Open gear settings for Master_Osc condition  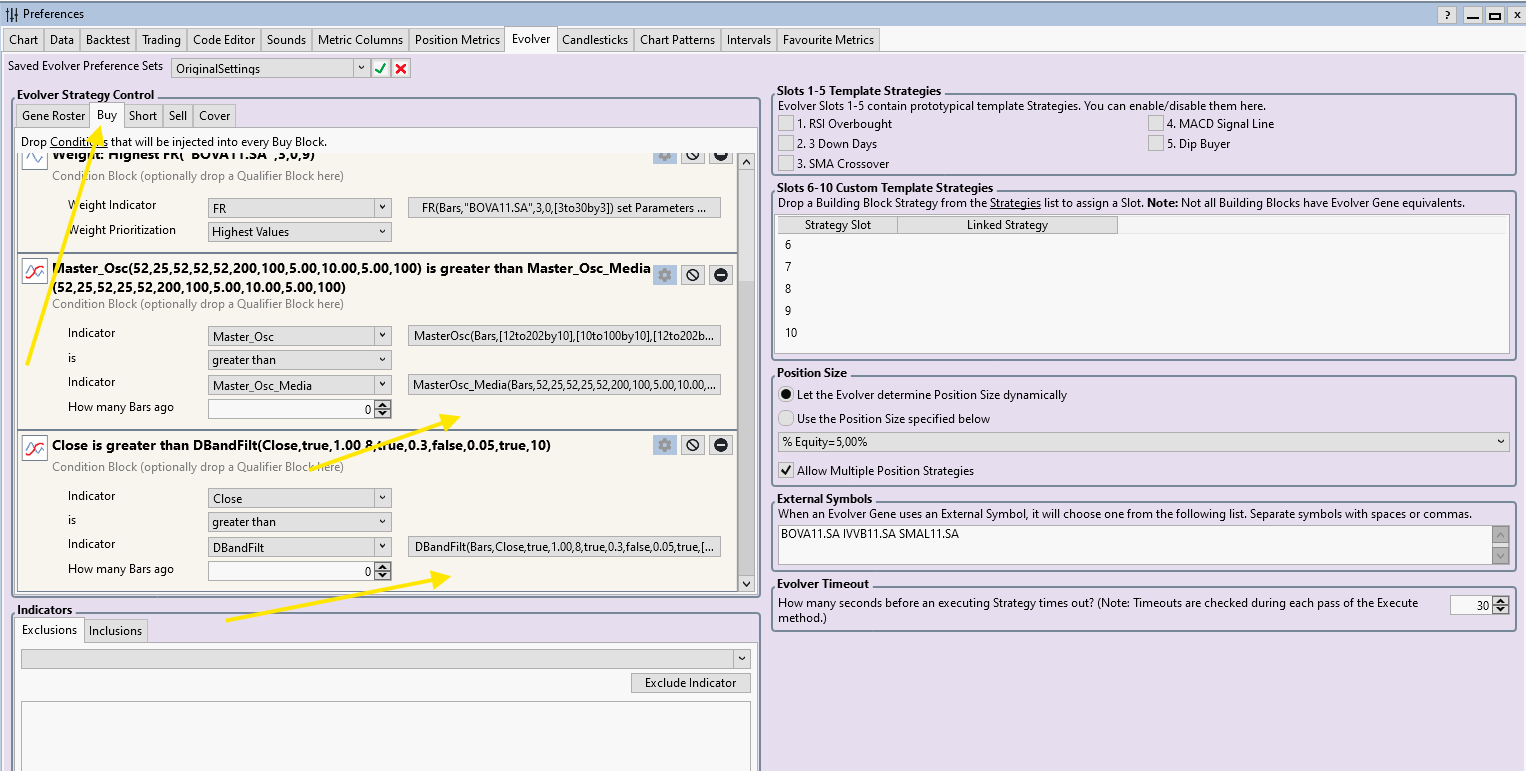tap(664, 275)
